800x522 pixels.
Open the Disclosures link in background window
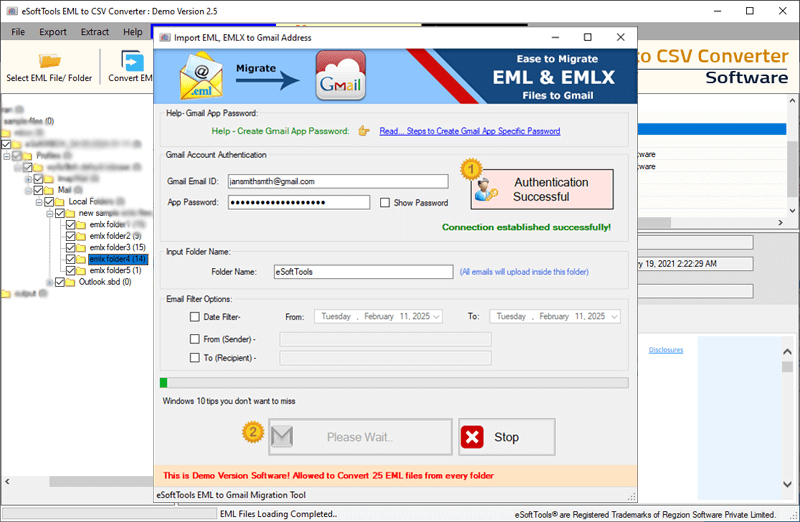[666, 350]
